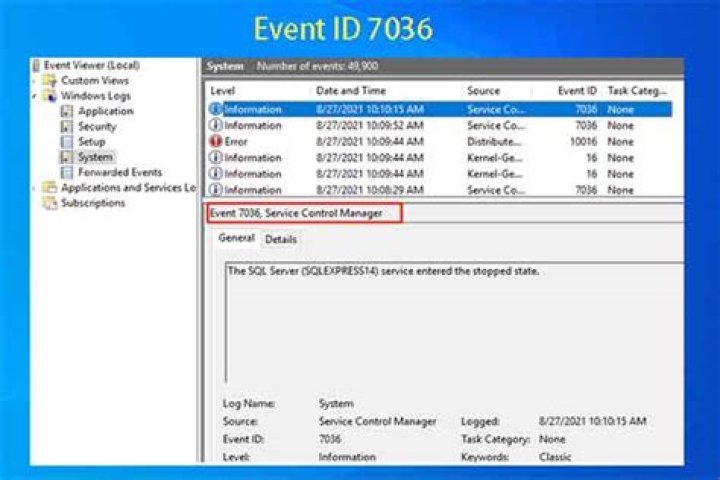Select the Information event at 10:09:52 AM
Image resolution: width=720 pixels, height=480 pixels.
pos(440,125)
